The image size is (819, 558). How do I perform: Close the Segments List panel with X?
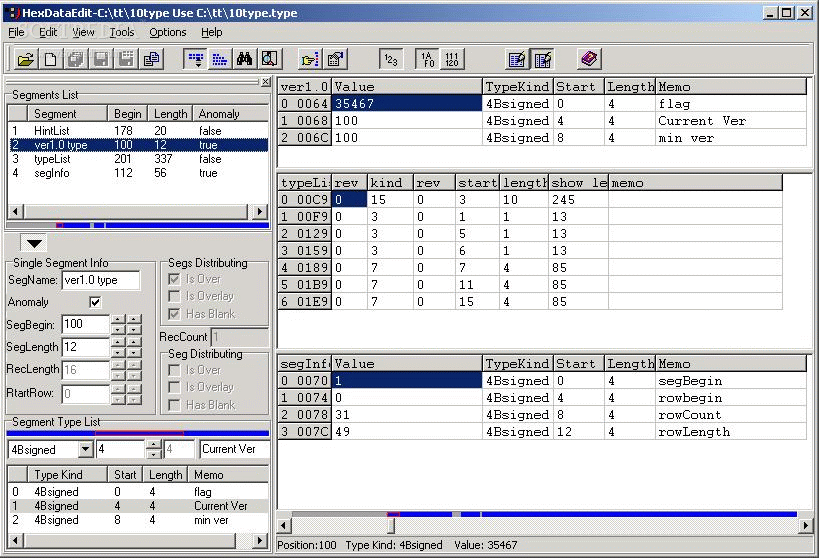[265, 82]
